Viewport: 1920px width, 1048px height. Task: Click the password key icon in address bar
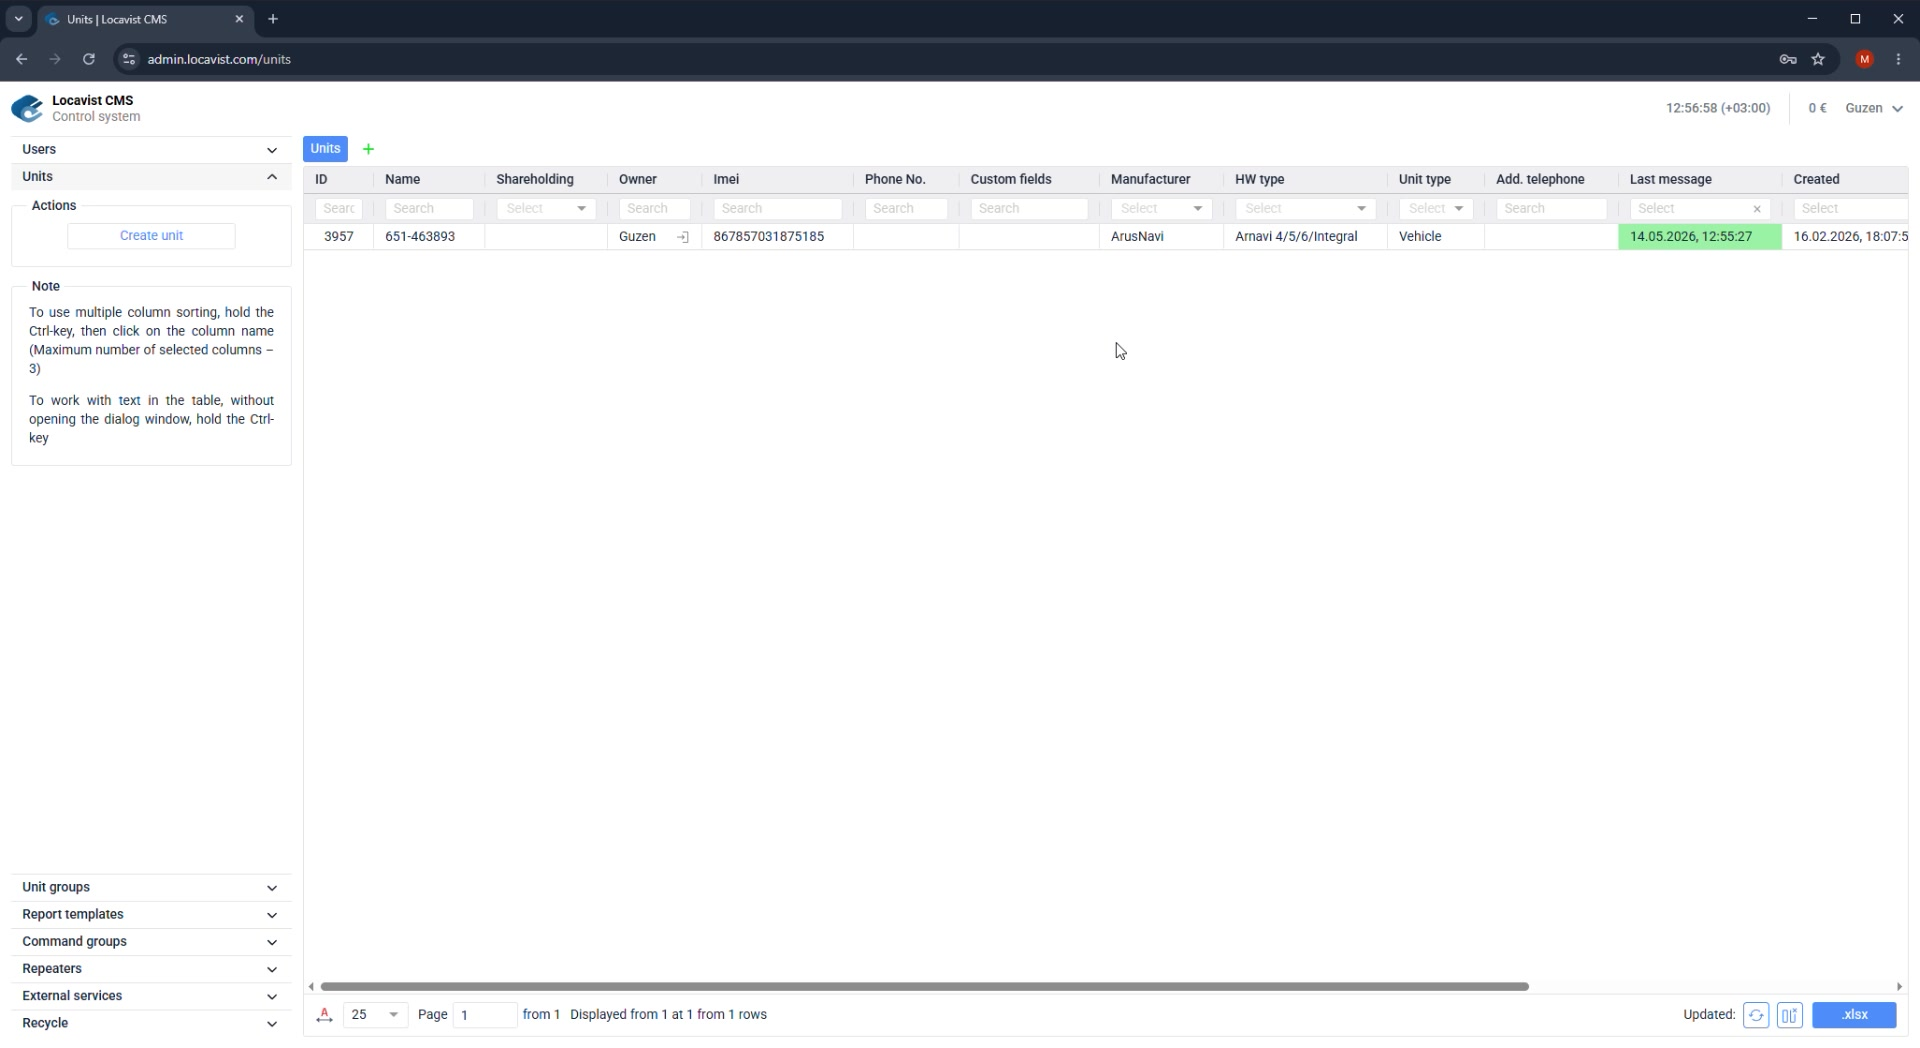pos(1788,59)
